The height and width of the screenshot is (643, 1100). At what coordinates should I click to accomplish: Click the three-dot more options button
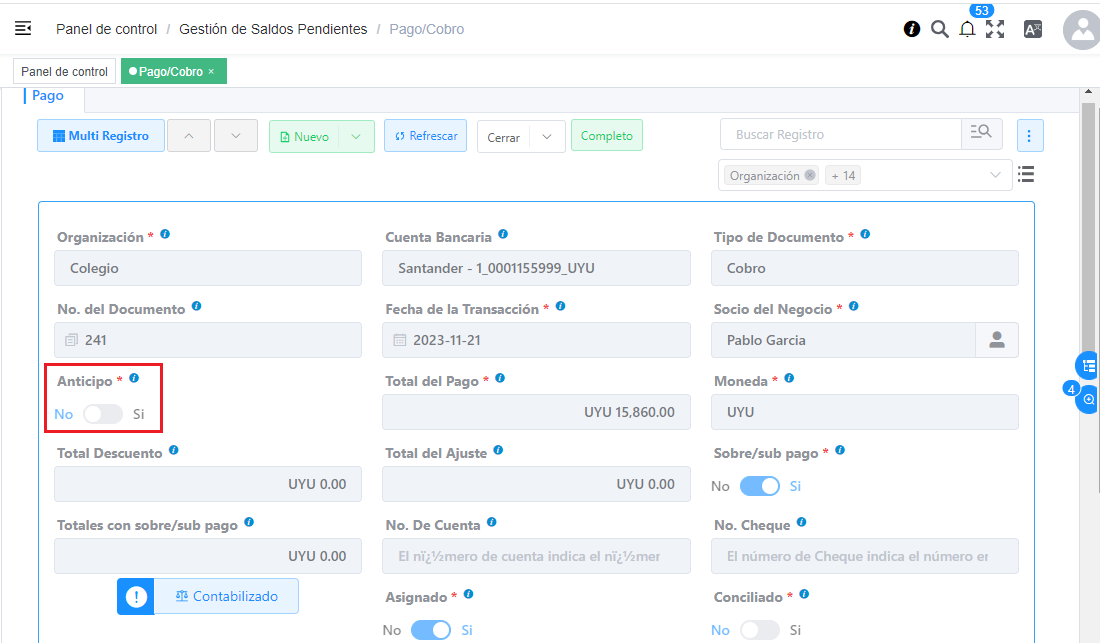tap(1030, 135)
